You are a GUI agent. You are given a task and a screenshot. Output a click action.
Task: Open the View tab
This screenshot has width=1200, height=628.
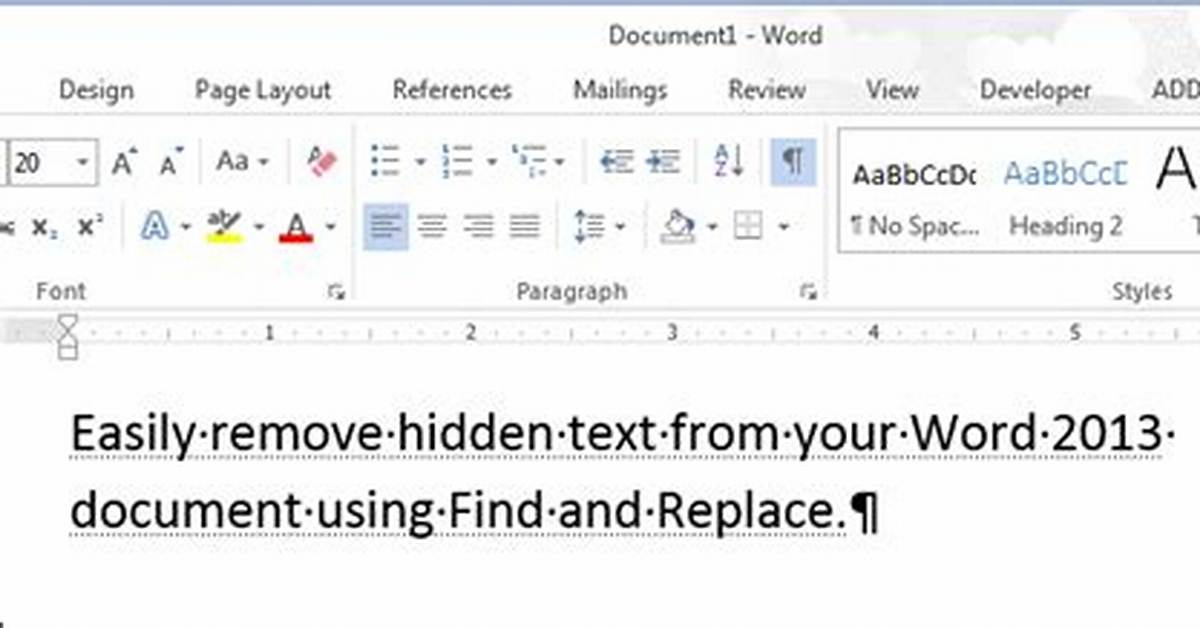pyautogui.click(x=892, y=90)
